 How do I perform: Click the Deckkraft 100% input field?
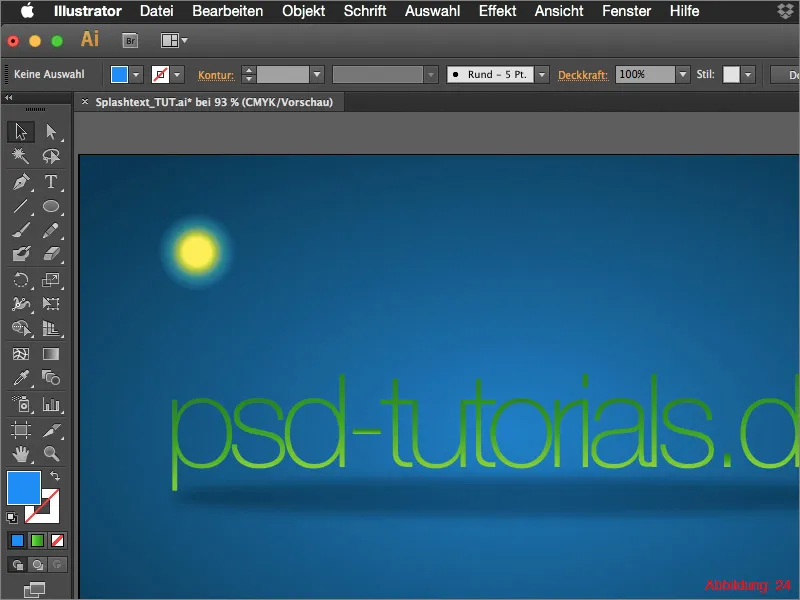645,74
